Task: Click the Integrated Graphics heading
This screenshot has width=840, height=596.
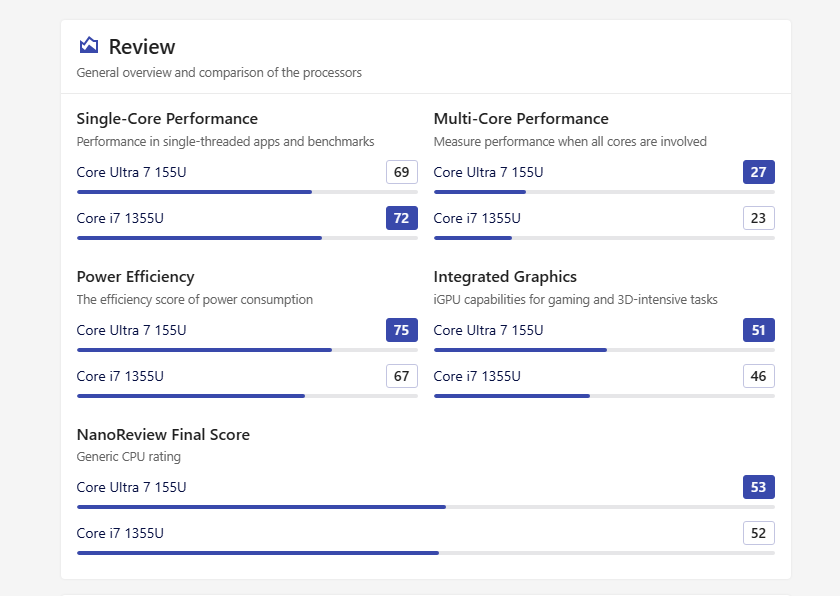Action: click(x=505, y=277)
